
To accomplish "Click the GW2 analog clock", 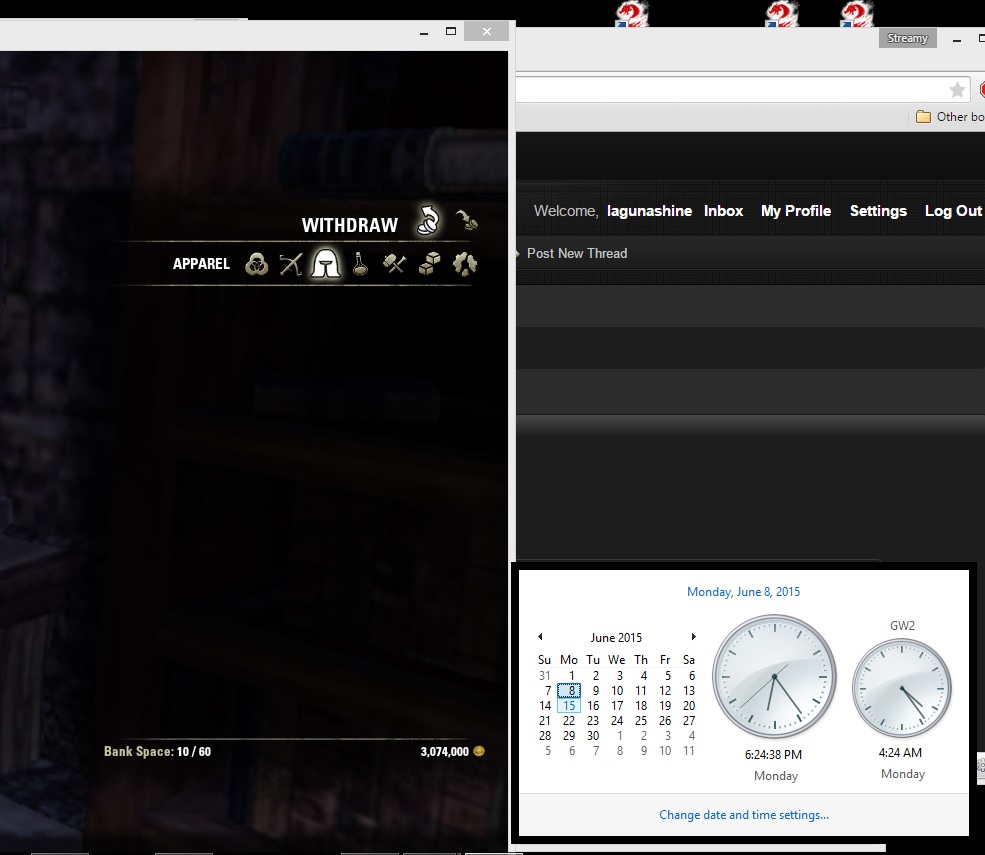I will (x=901, y=688).
